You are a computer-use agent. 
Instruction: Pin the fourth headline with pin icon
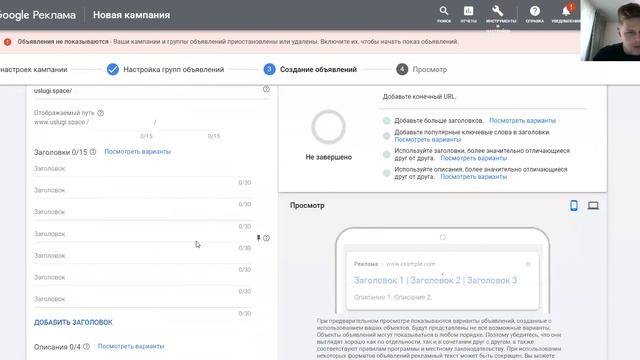(x=258, y=238)
